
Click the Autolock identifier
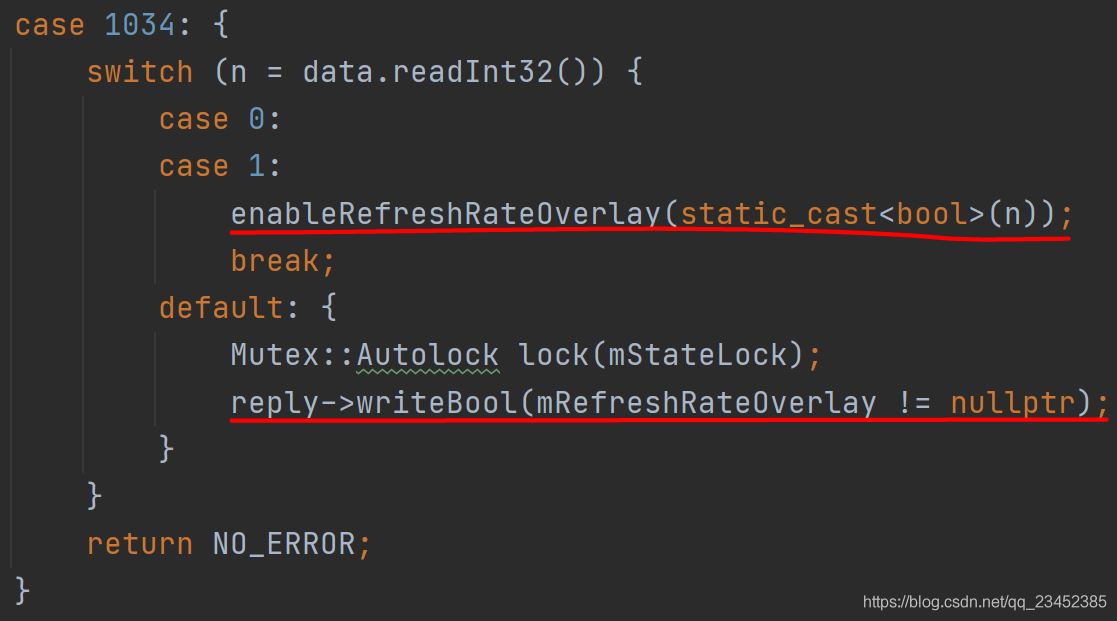(427, 355)
